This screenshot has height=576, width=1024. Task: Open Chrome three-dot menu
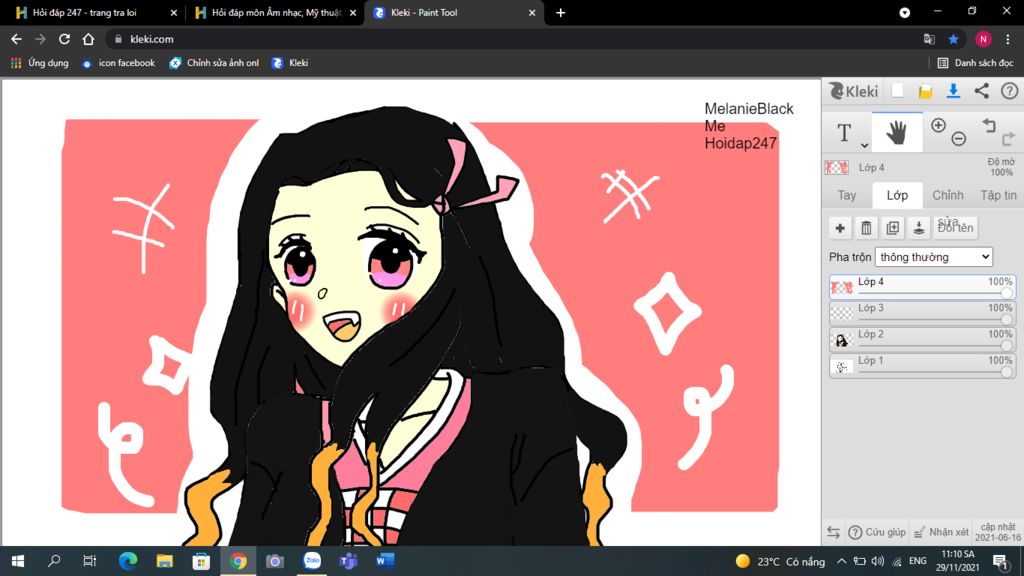[x=1008, y=39]
